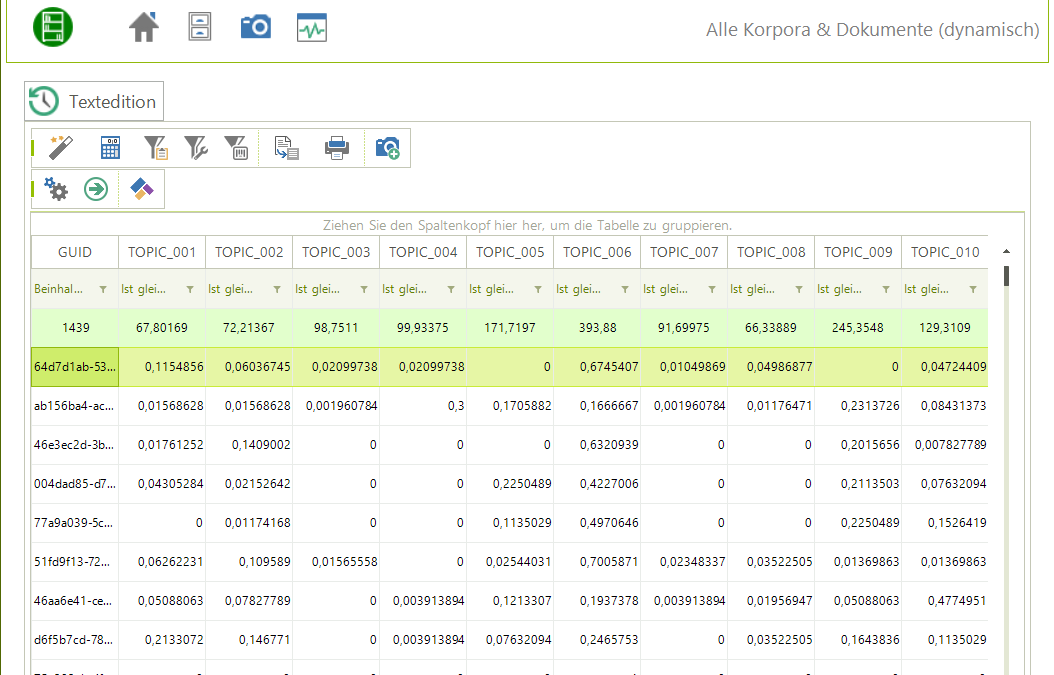
Task: Open the calculator grid icon
Action: [x=110, y=148]
